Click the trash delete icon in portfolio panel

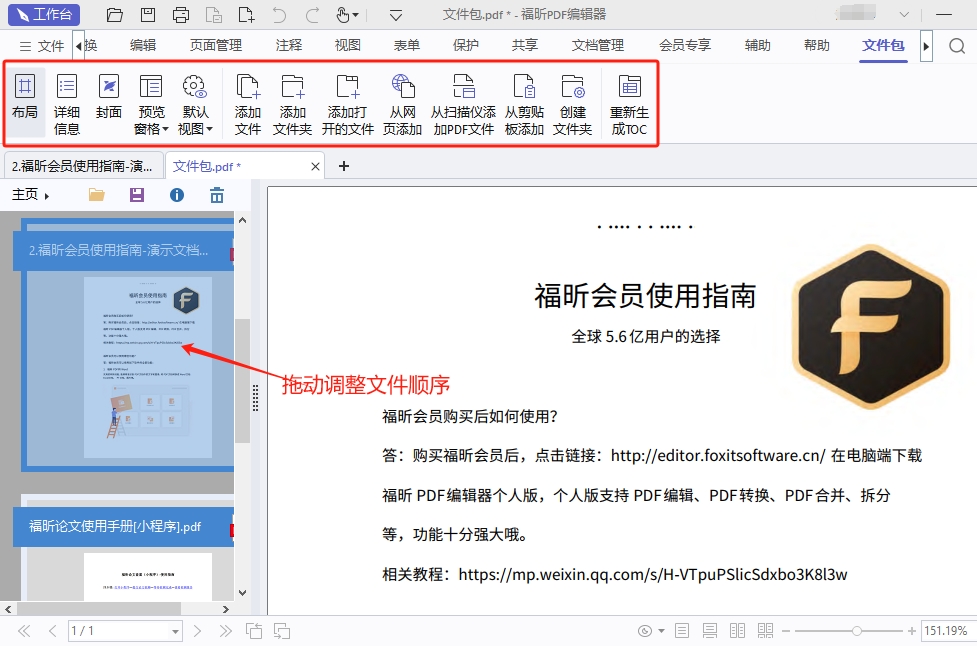pyautogui.click(x=217, y=195)
